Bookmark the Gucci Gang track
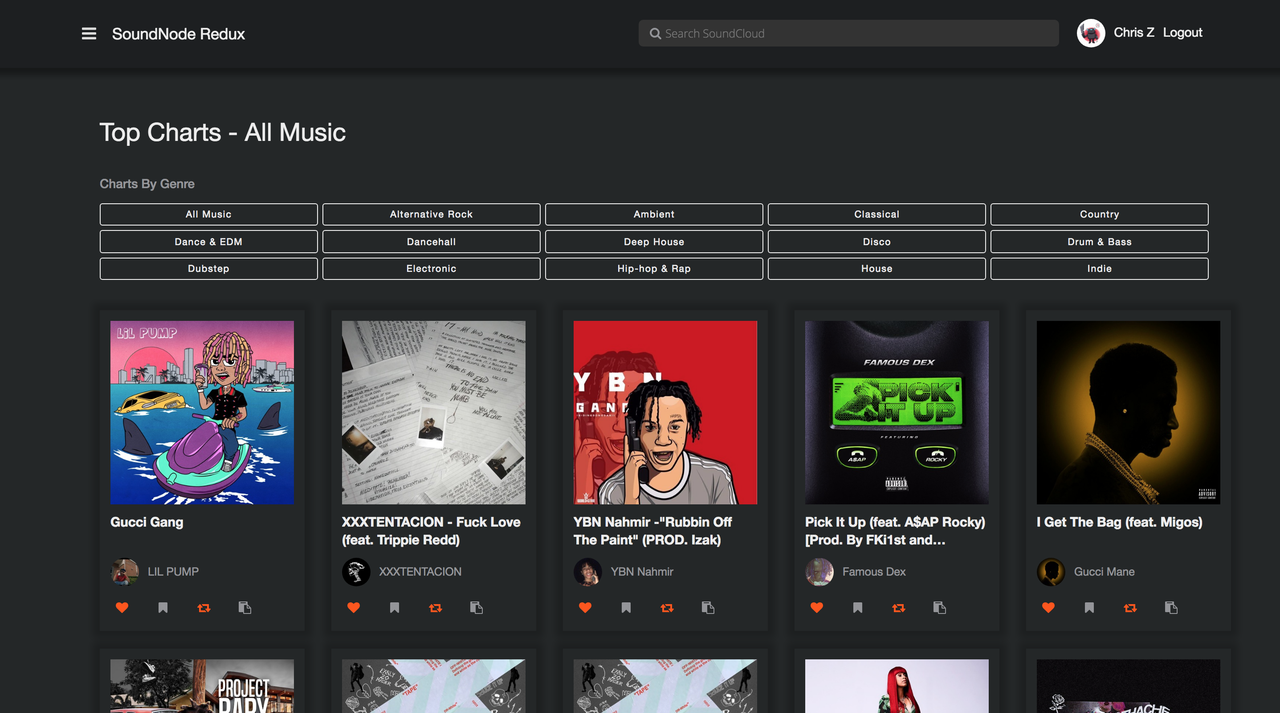Viewport: 1280px width, 713px height. tap(163, 607)
